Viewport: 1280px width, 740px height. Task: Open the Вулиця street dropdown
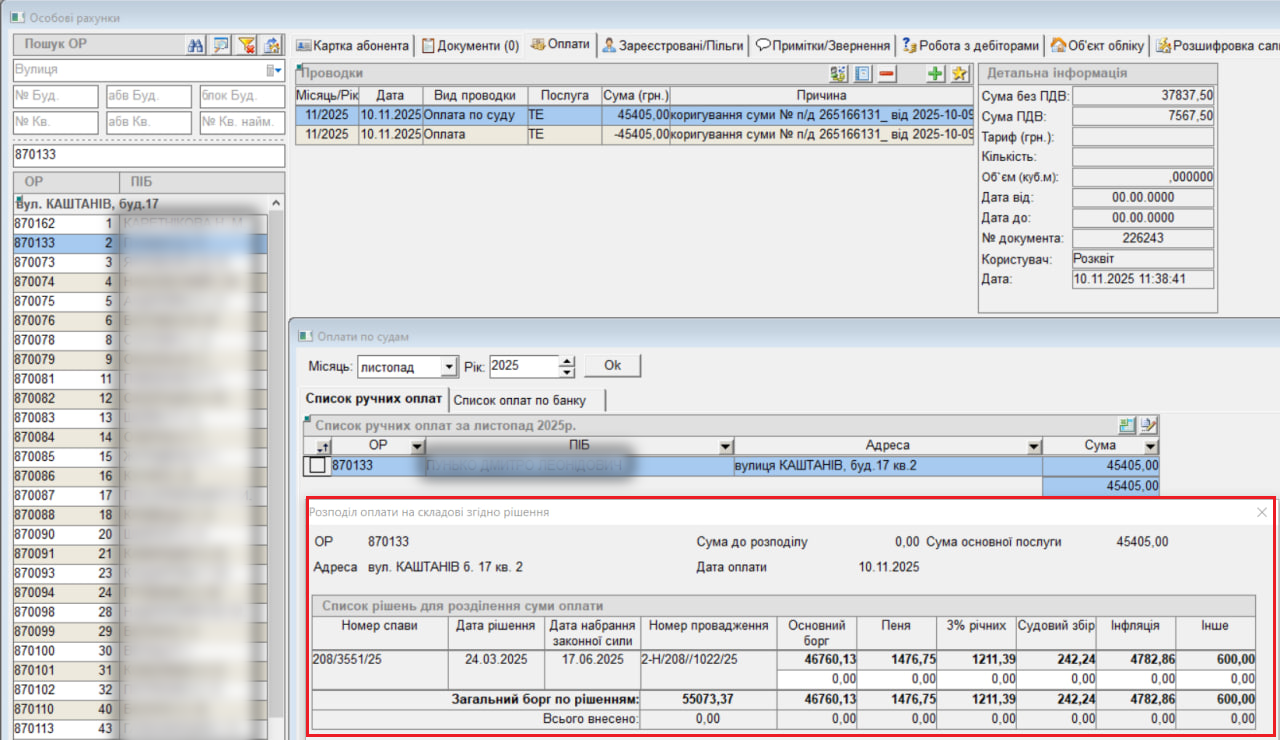pos(275,70)
